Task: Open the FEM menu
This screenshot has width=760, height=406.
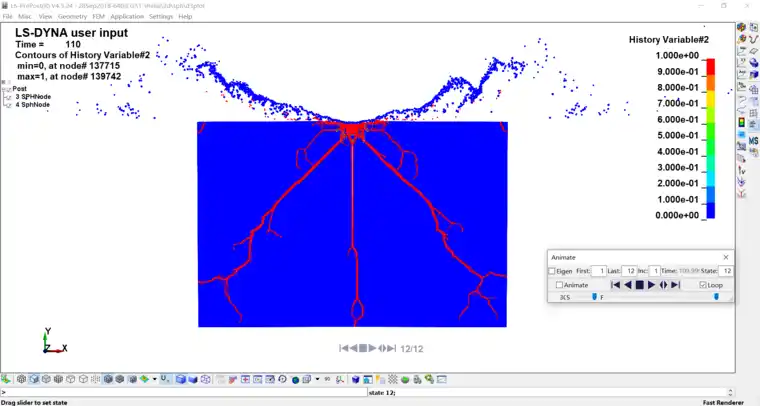Action: coord(98,16)
